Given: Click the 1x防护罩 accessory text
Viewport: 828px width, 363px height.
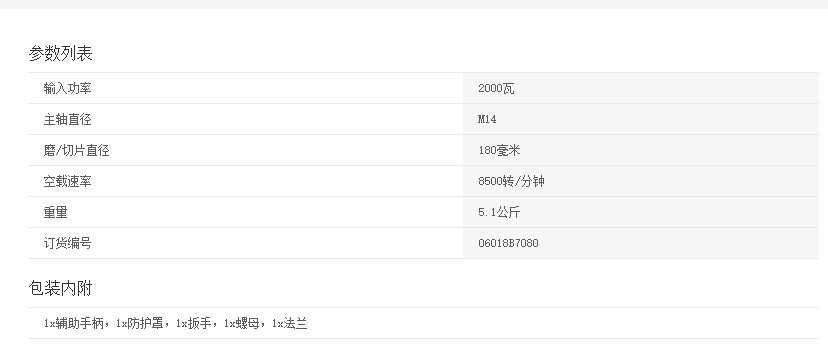Looking at the screenshot, I should (139, 323).
